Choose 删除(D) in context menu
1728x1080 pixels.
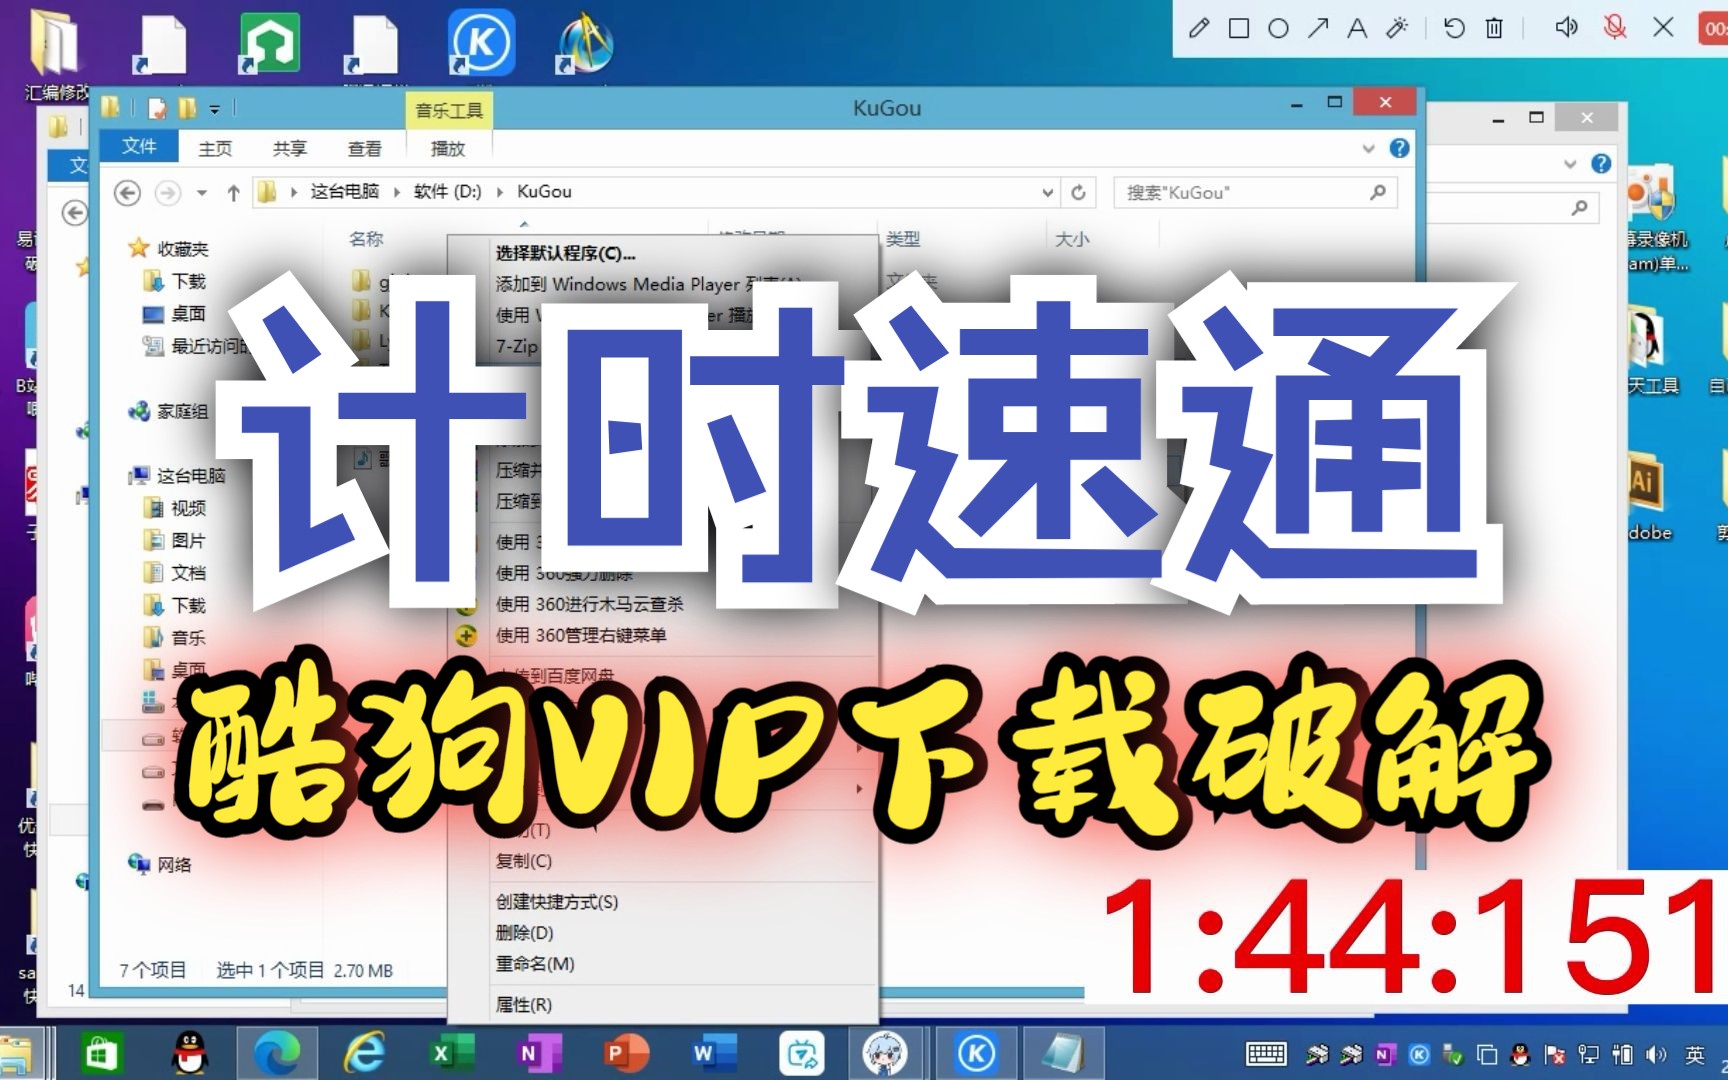point(524,933)
